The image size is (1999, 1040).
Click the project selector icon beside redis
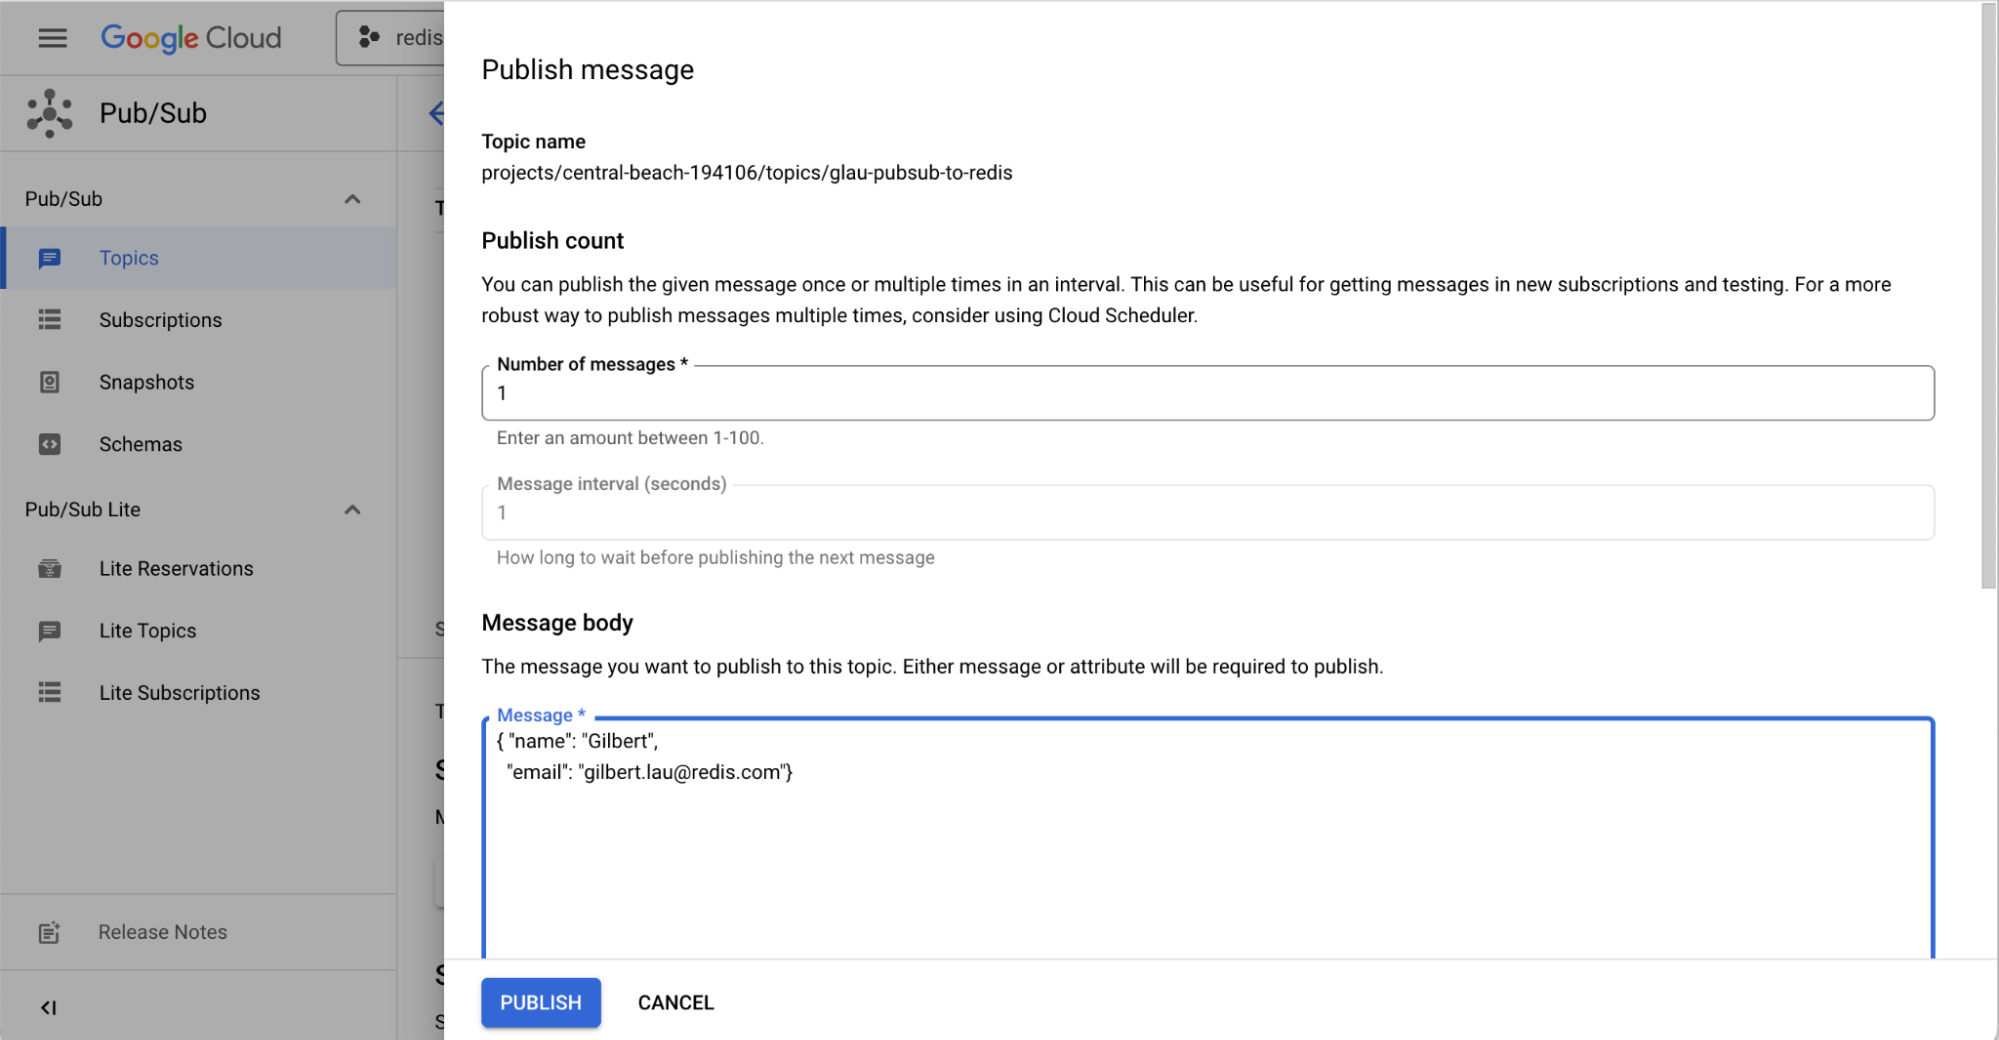[369, 37]
